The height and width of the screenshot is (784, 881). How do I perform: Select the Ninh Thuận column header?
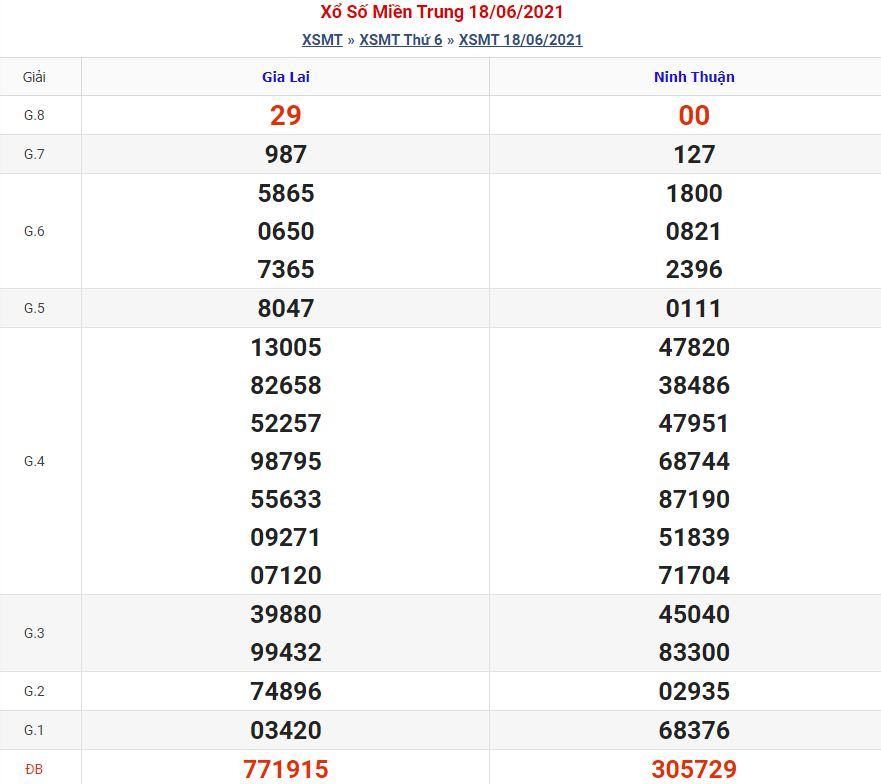[694, 77]
